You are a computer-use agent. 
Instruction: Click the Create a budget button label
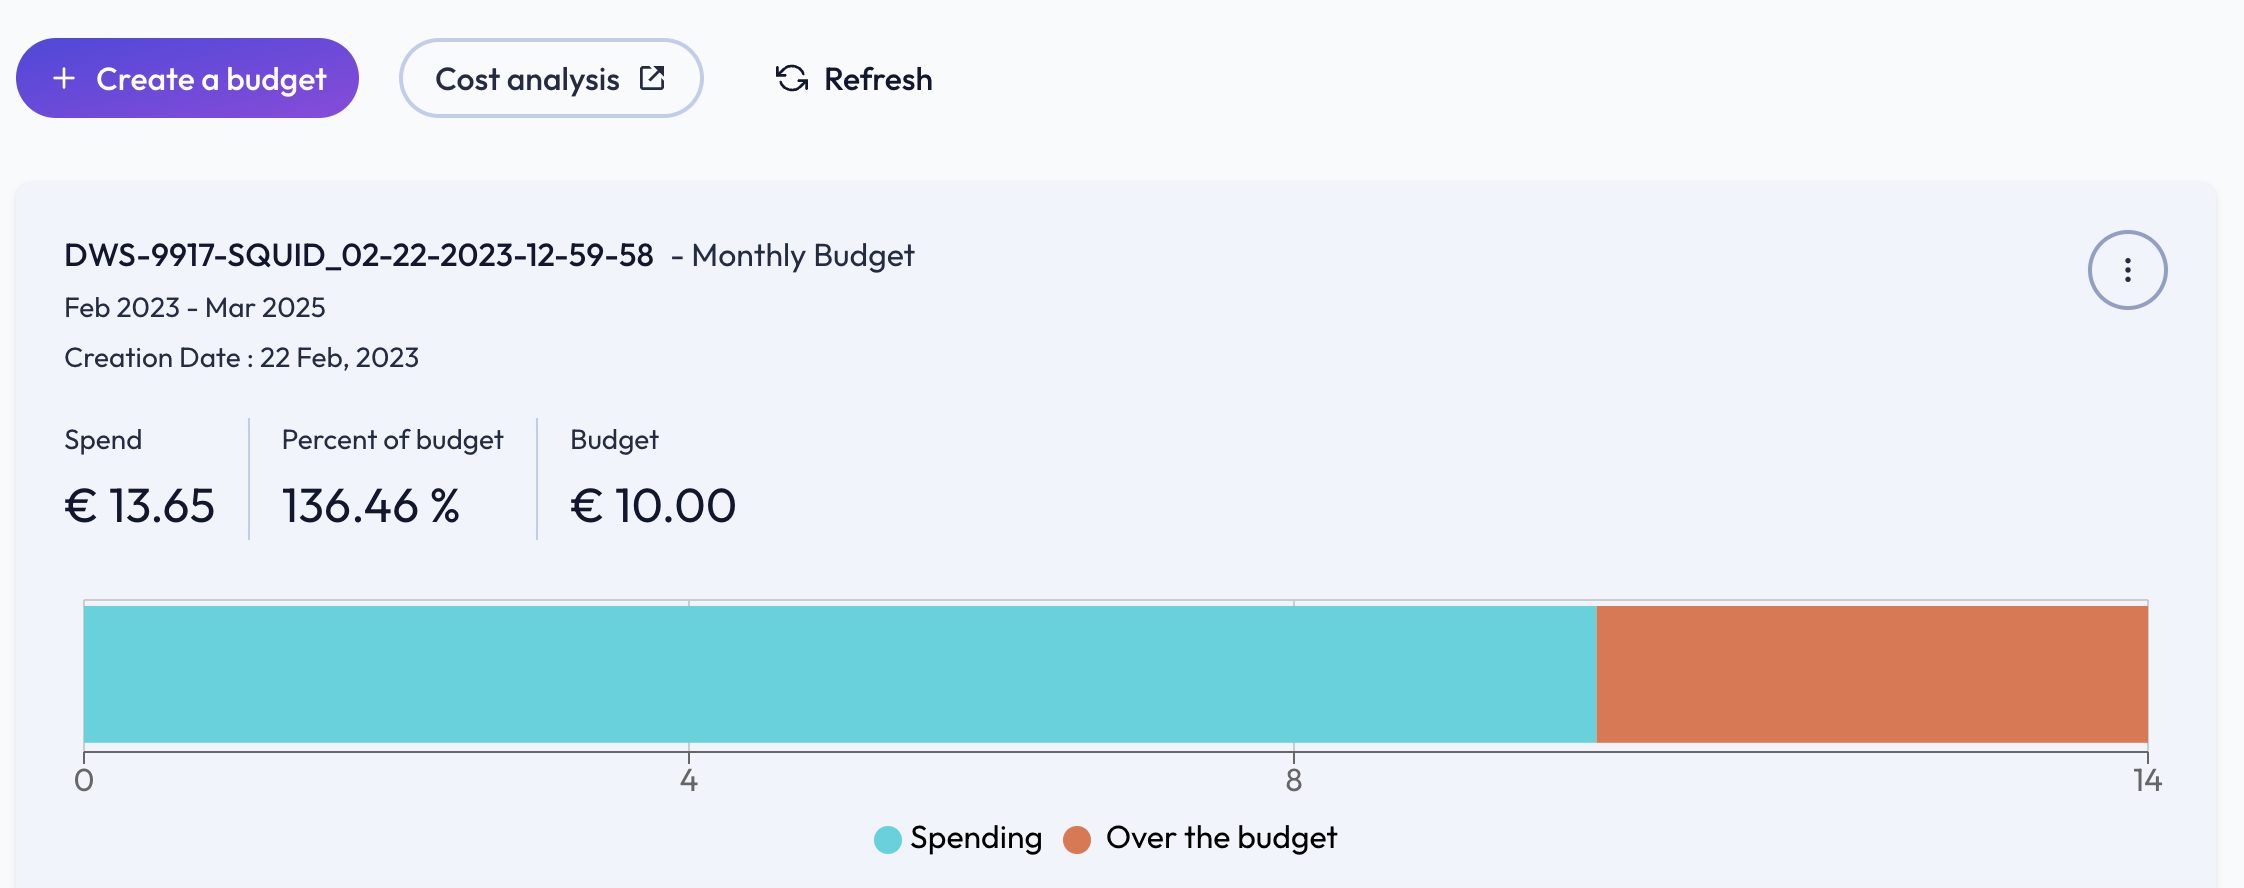[211, 79]
